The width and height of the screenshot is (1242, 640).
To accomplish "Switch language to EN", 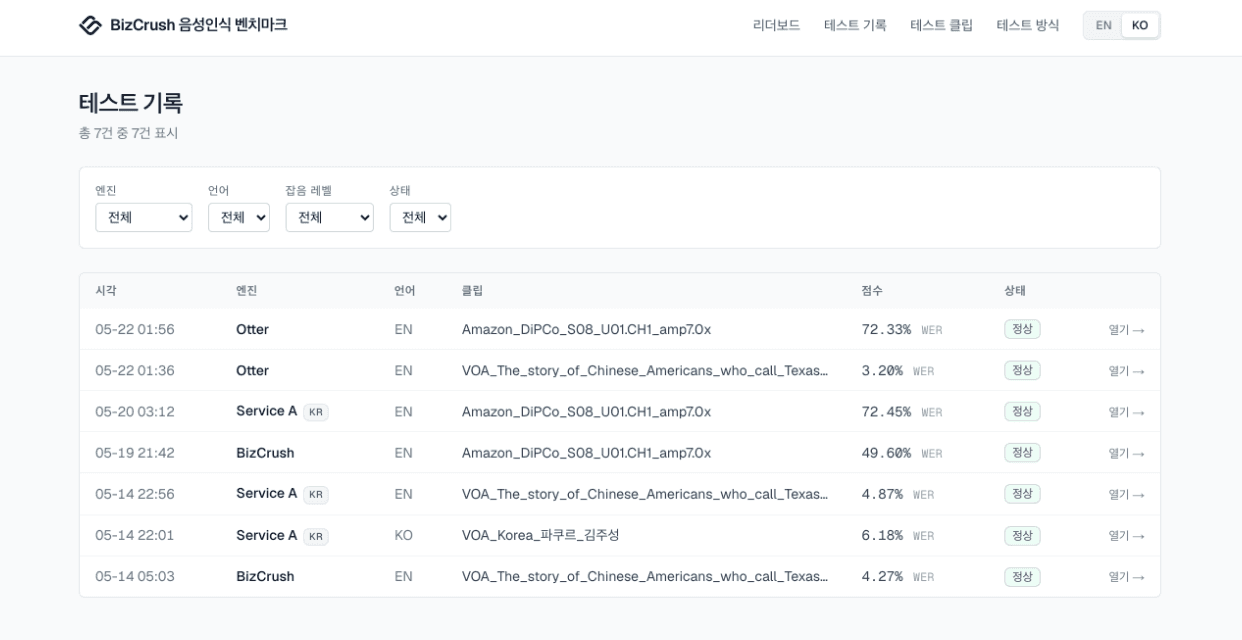I will [1103, 25].
